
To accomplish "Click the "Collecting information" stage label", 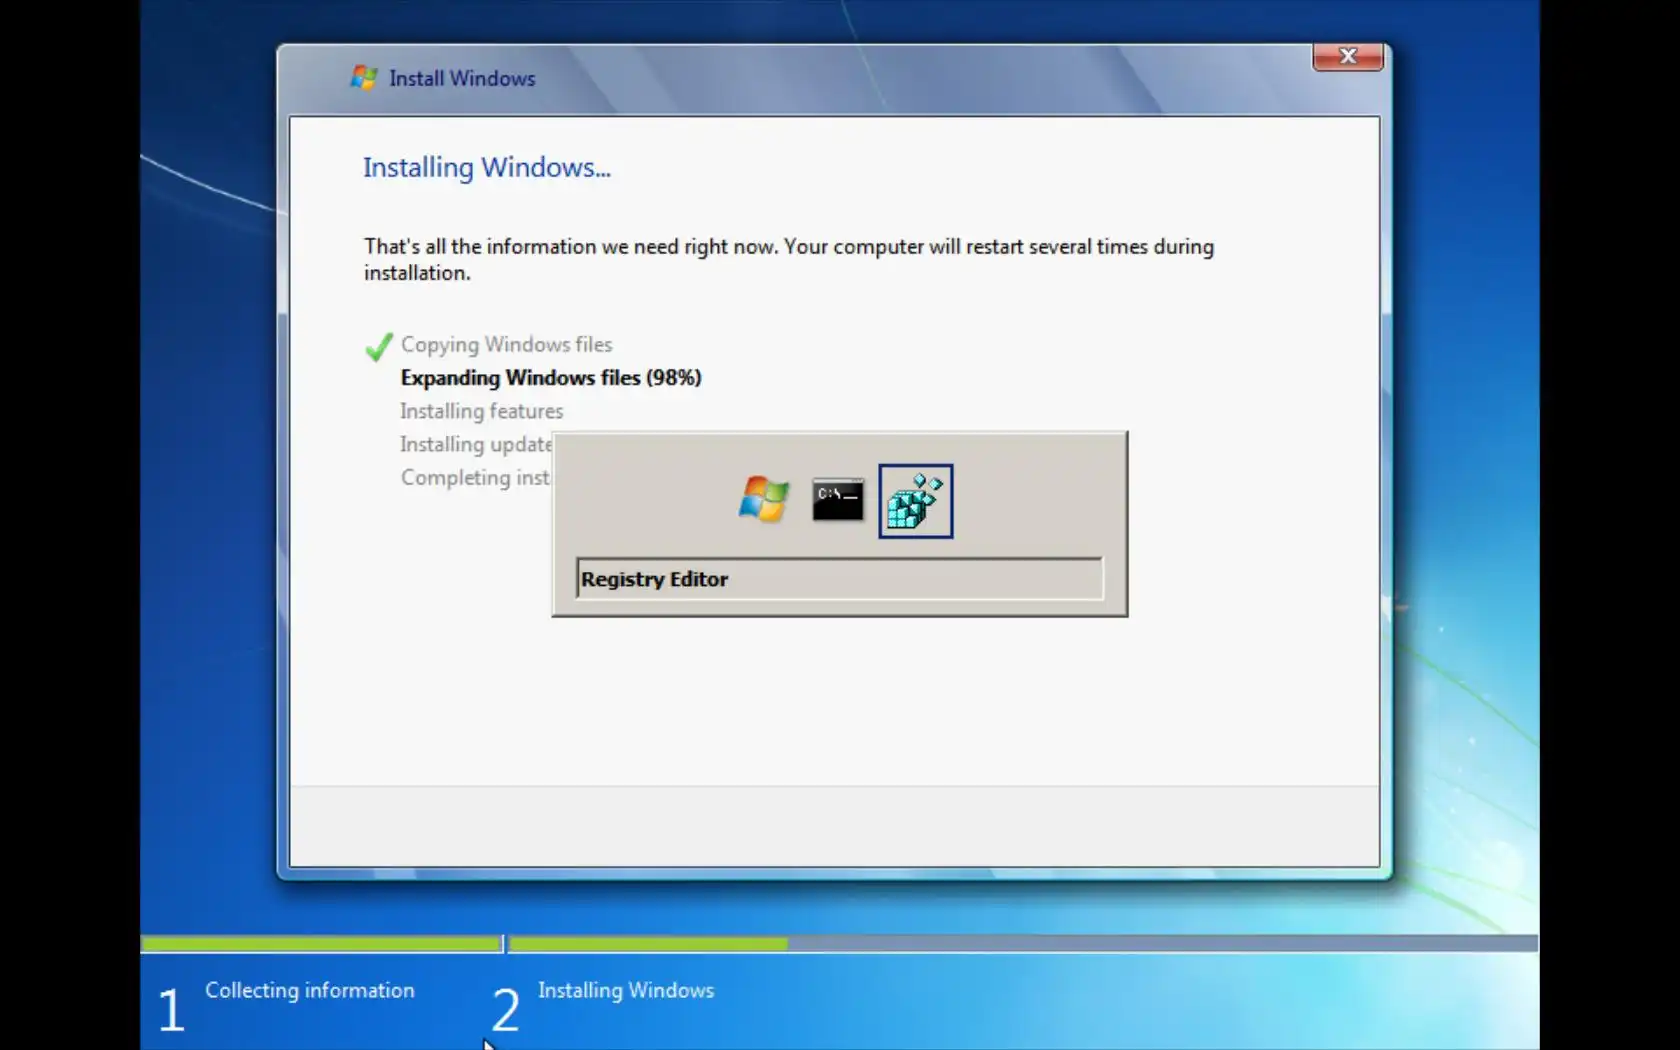I will point(310,990).
